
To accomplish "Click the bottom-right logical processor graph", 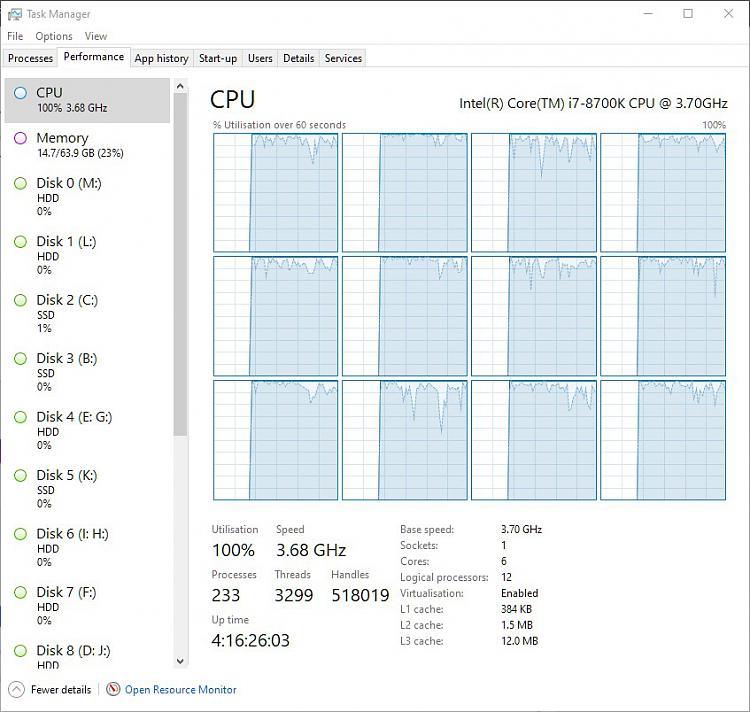I will 663,440.
